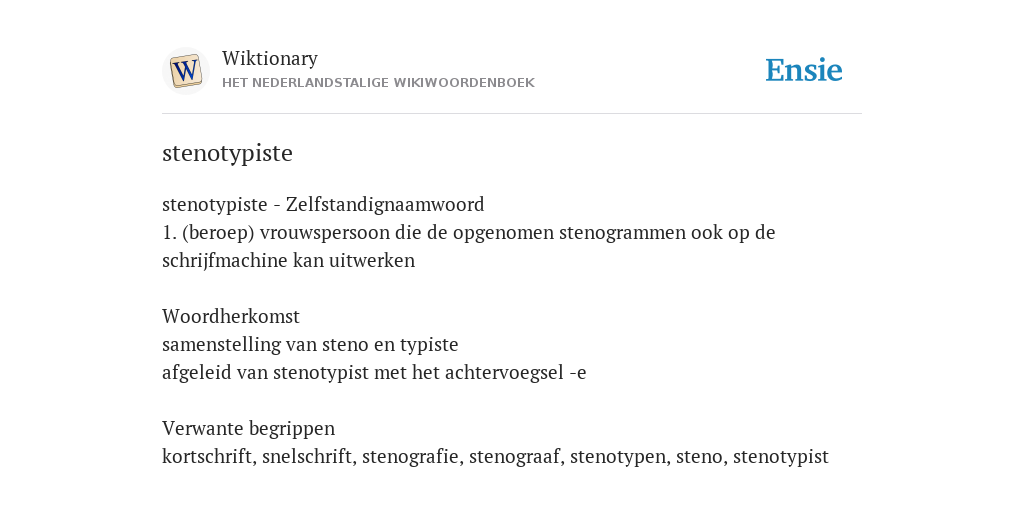Click the horizontal divider below the header
1024x512 pixels.
point(512,114)
